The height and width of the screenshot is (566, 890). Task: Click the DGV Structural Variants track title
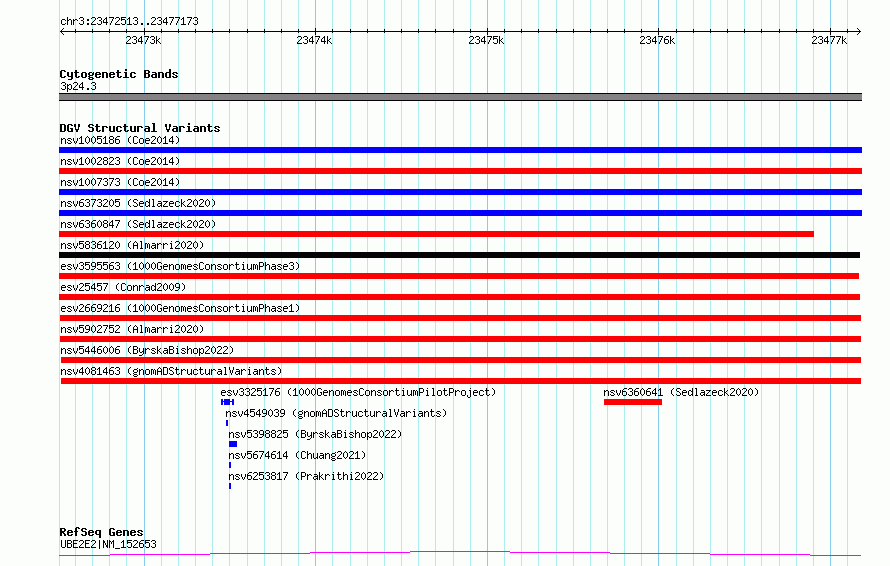point(140,128)
